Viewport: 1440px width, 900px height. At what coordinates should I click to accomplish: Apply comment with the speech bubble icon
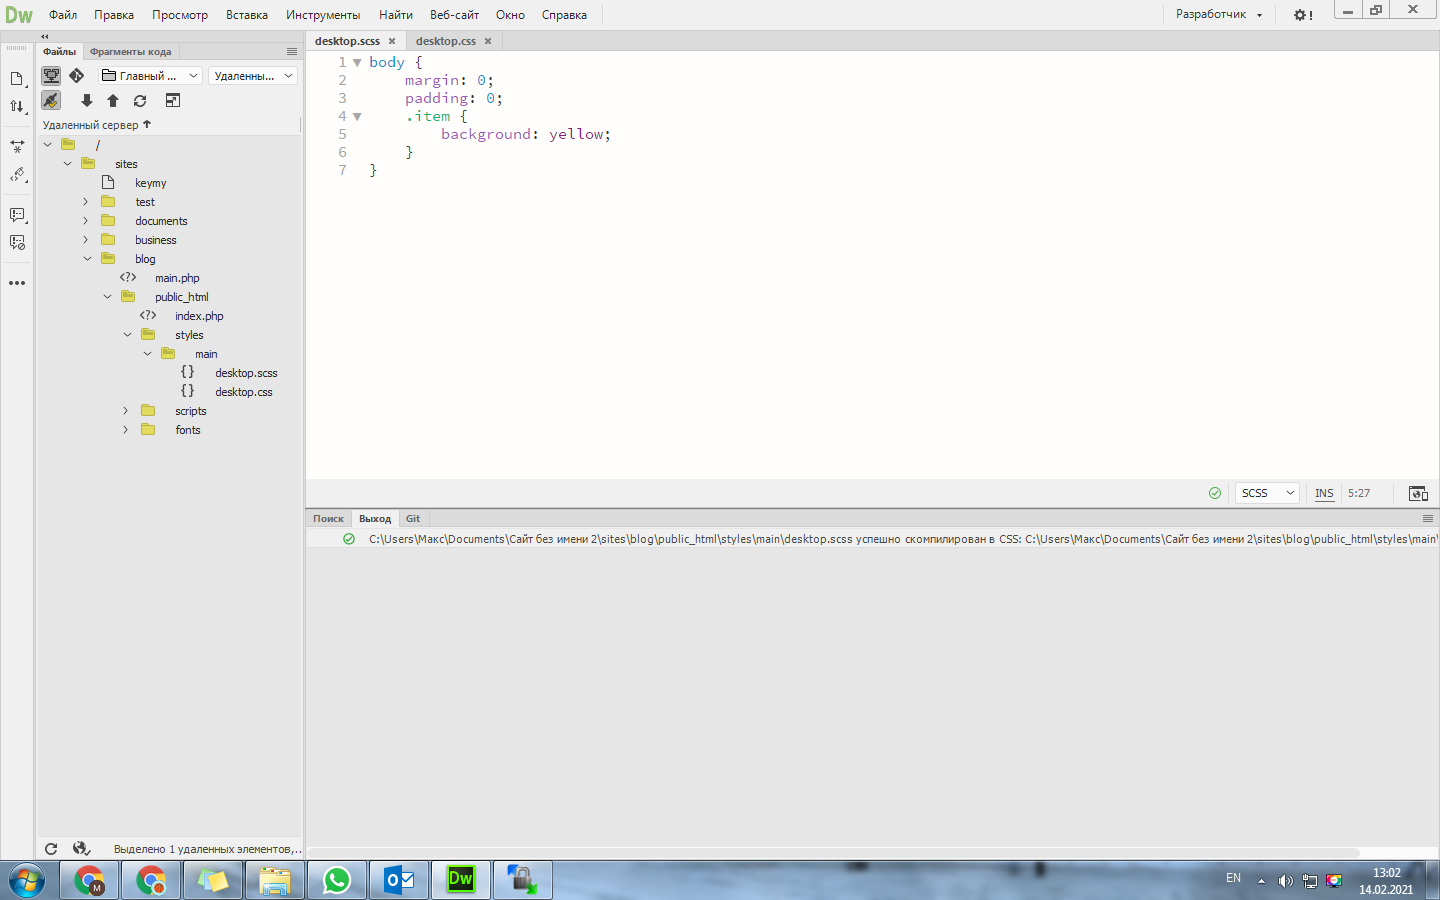point(17,215)
